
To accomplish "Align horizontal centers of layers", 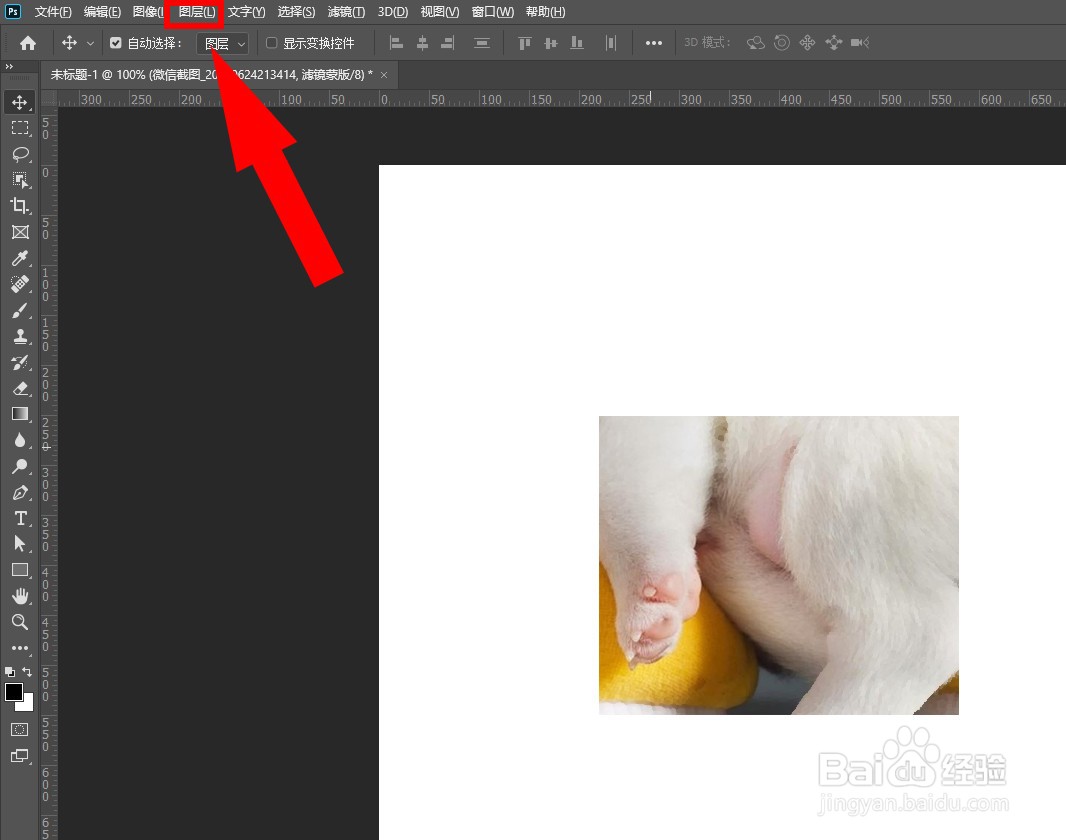I will tap(422, 43).
